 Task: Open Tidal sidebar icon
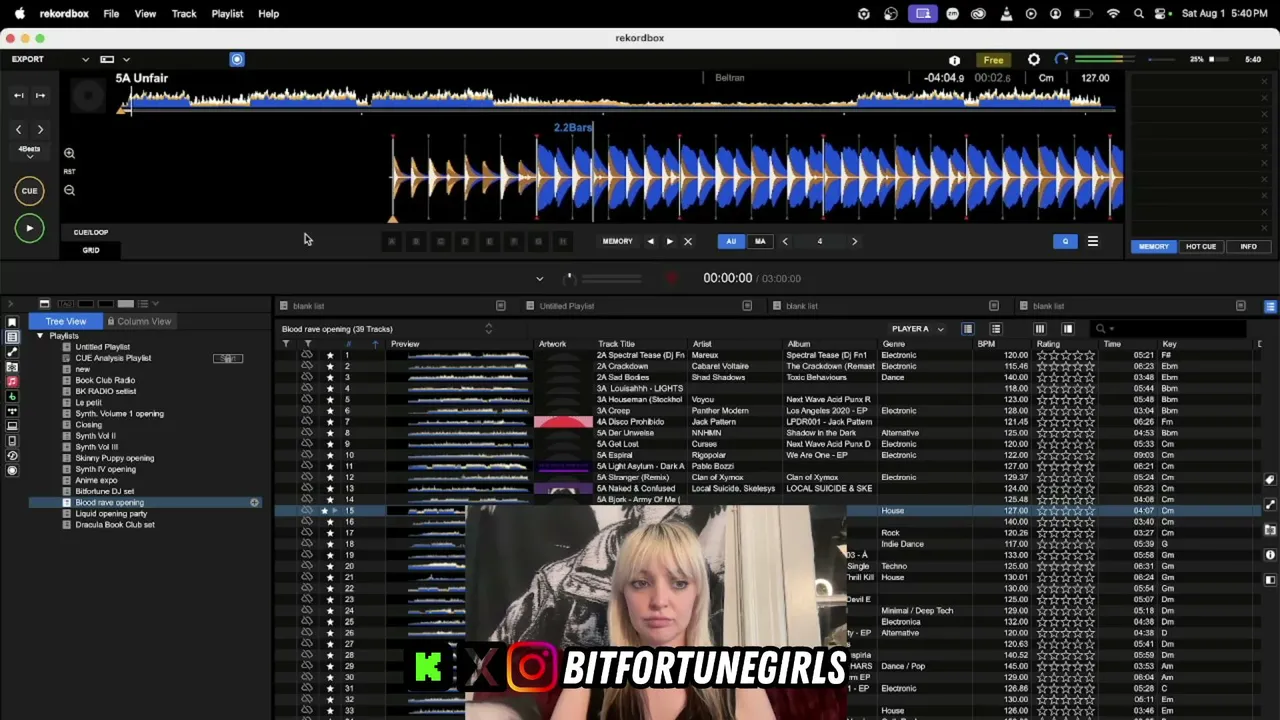[12, 411]
